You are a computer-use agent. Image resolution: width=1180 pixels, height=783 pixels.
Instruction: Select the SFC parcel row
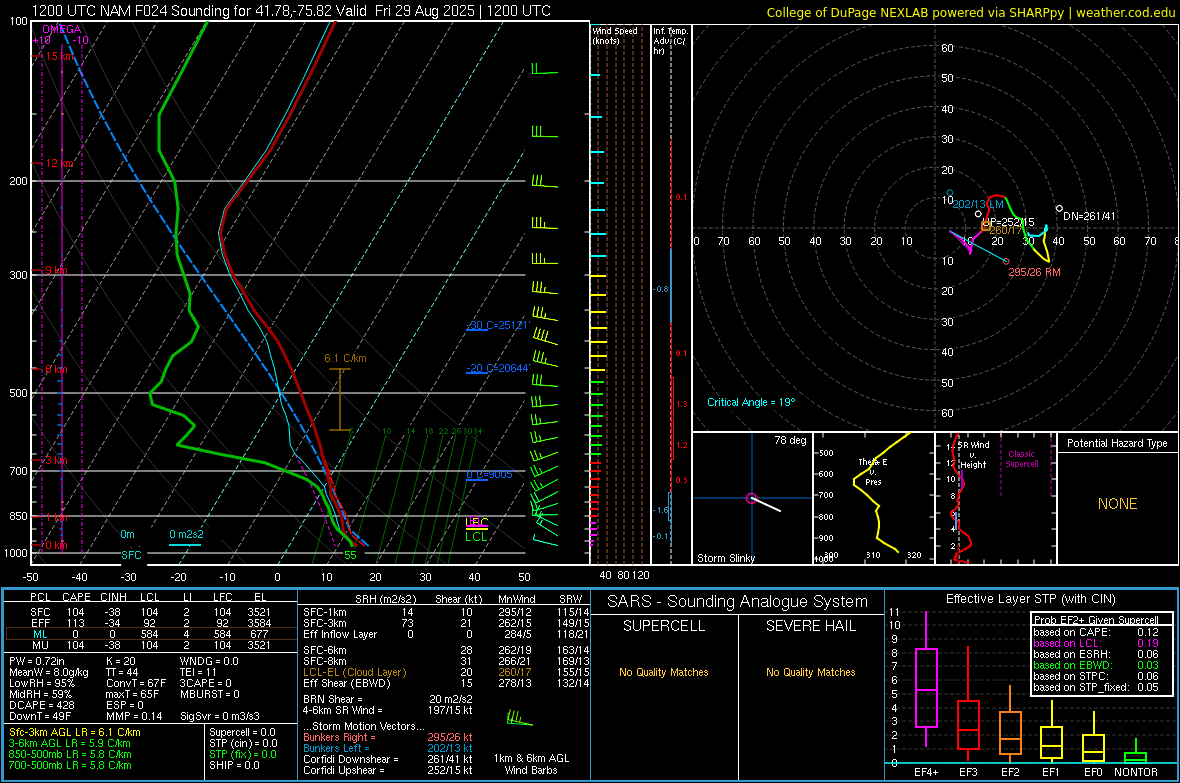click(x=150, y=612)
